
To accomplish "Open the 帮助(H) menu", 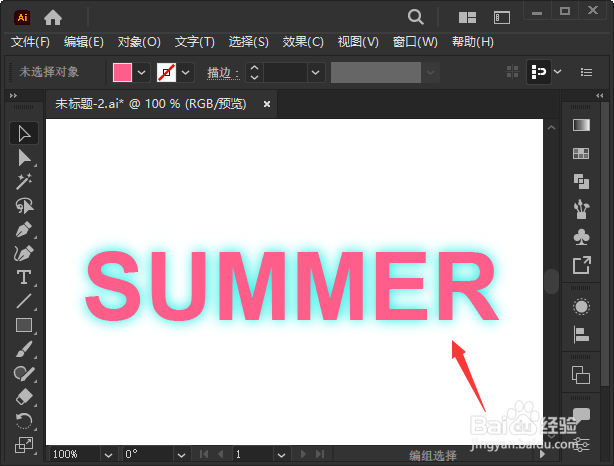I will pyautogui.click(x=473, y=42).
